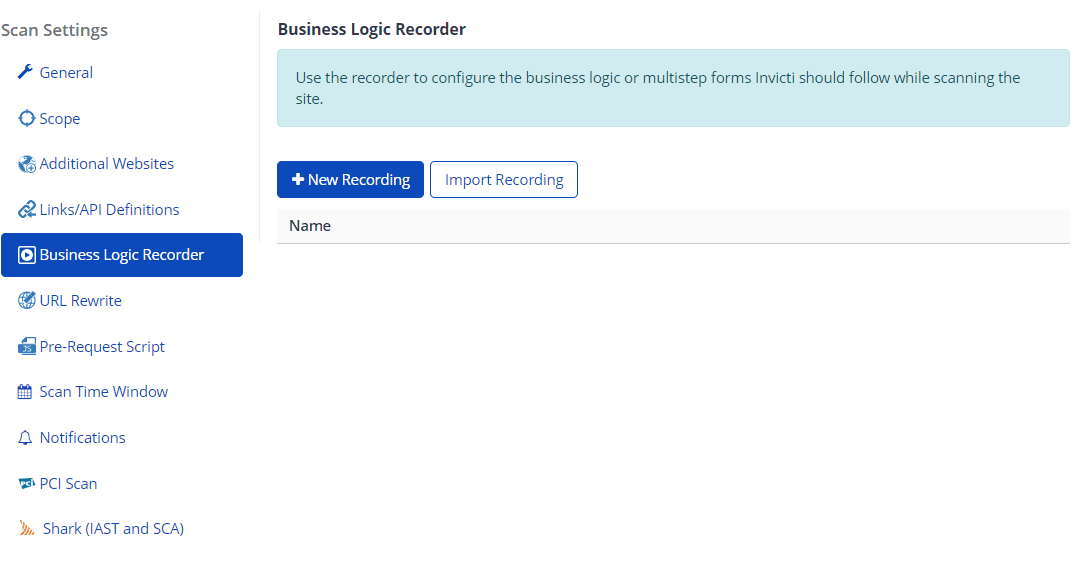Viewport: 1078px width, 562px height.
Task: Click the URL Rewrite globe-pencil icon
Action: pos(27,301)
